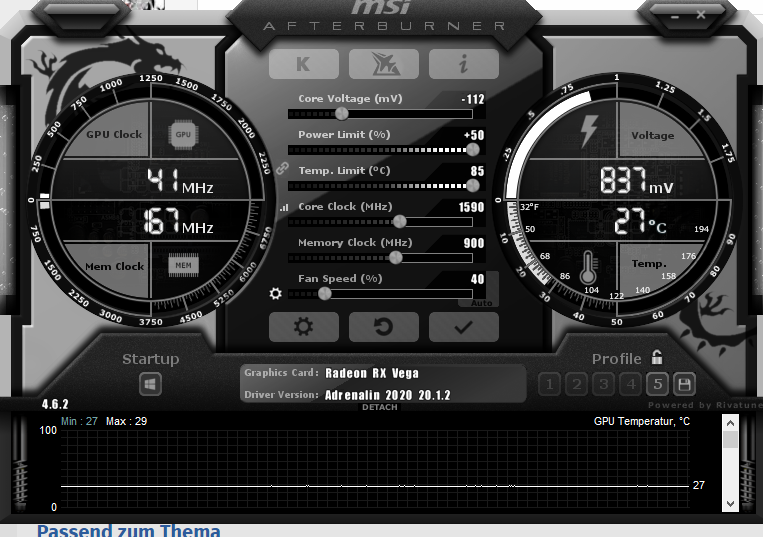Image resolution: width=763 pixels, height=537 pixels.
Task: Select profile slot 5
Action: point(657,384)
